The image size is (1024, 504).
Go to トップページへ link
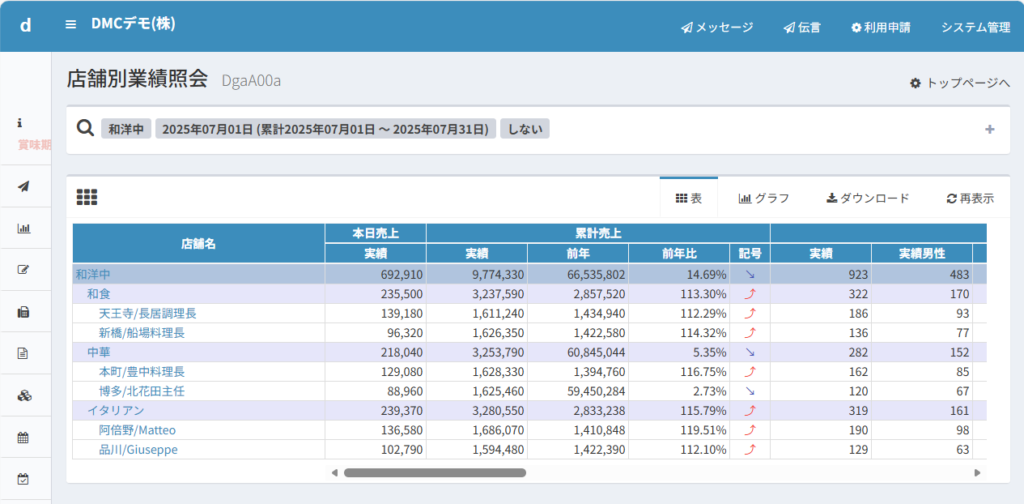pyautogui.click(x=959, y=83)
